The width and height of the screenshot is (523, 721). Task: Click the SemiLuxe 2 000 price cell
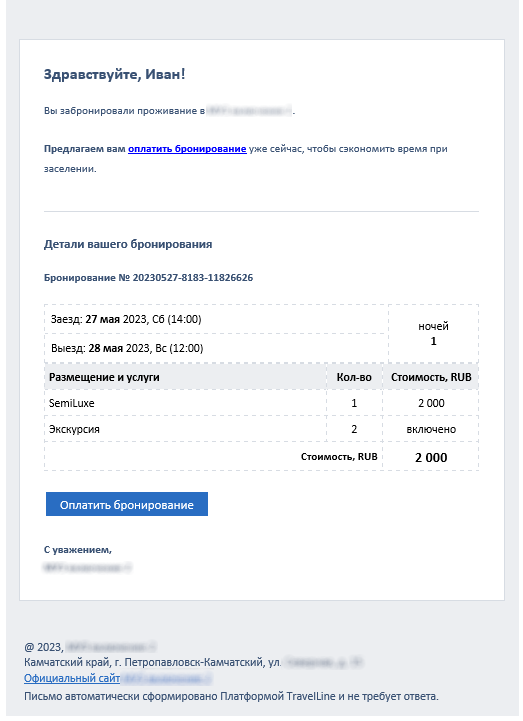tap(431, 403)
